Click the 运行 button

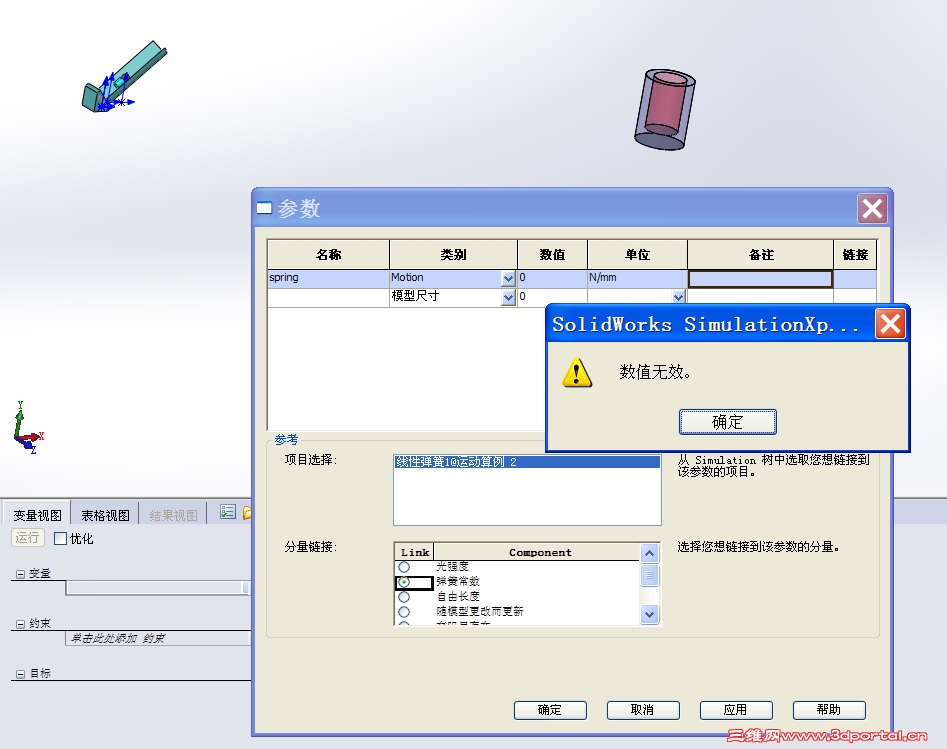coord(27,538)
